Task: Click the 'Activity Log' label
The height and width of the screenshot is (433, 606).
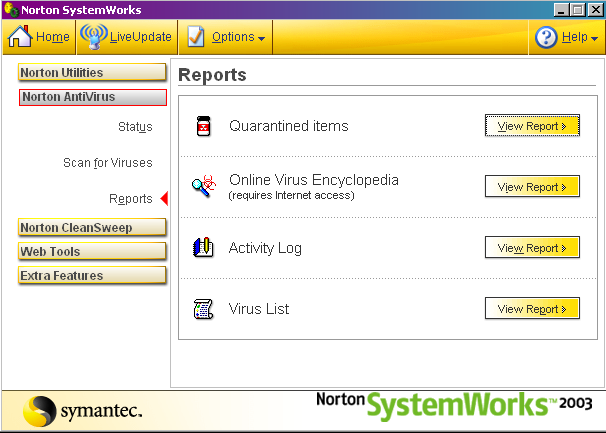Action: coord(265,248)
